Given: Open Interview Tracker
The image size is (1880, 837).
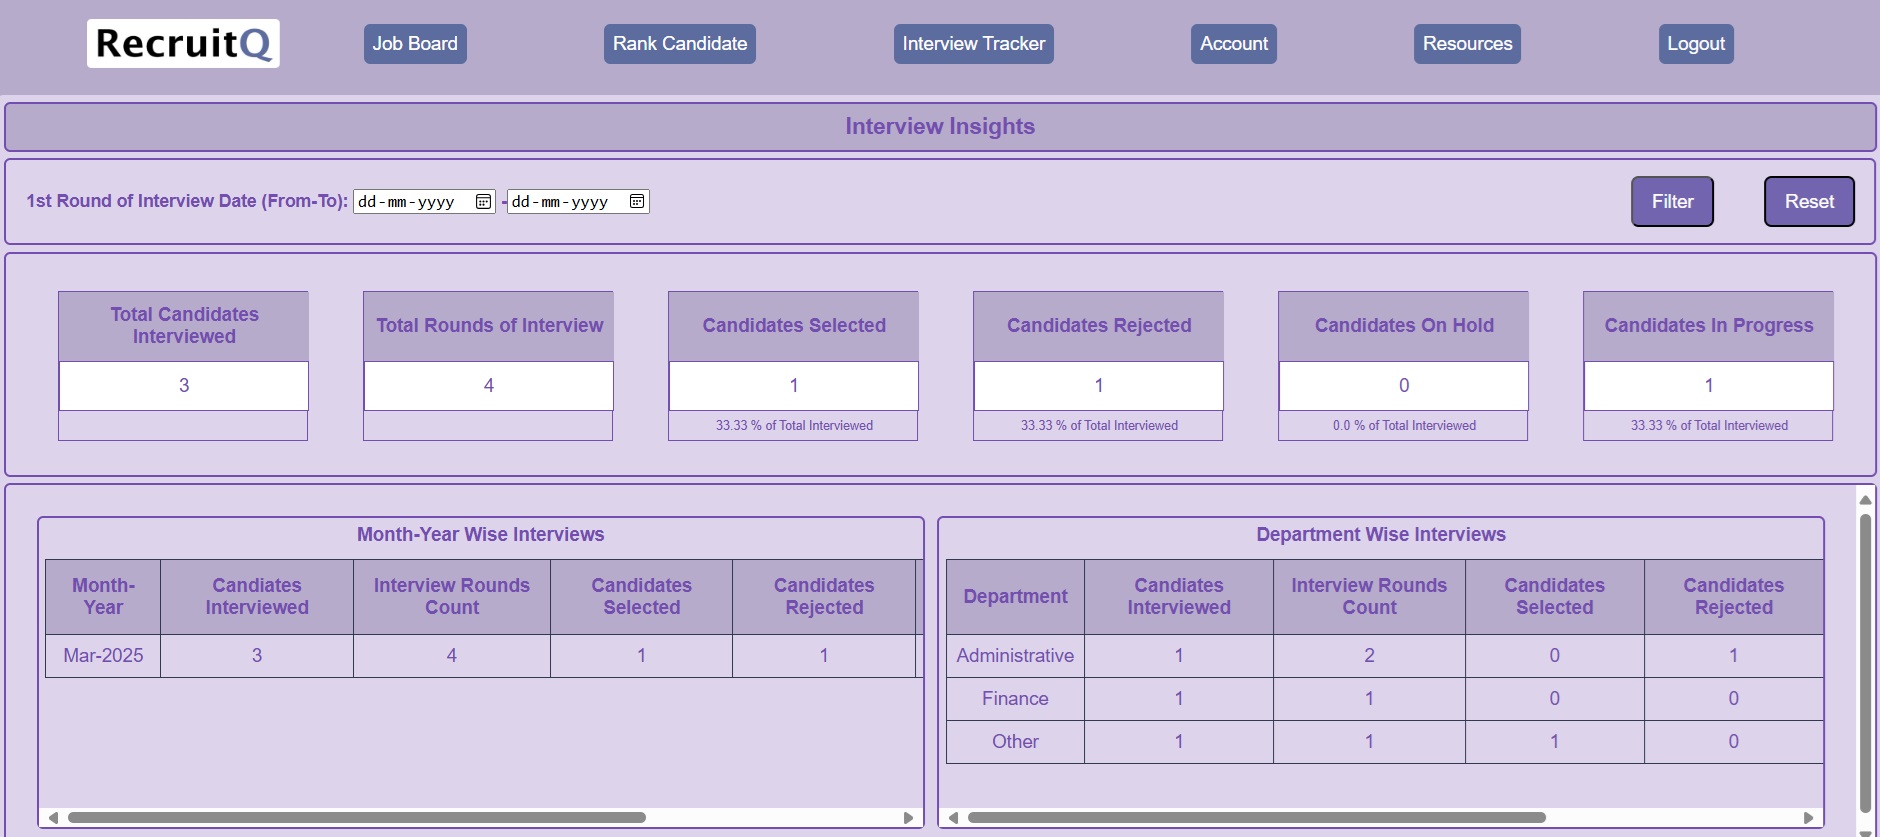Looking at the screenshot, I should (x=974, y=44).
